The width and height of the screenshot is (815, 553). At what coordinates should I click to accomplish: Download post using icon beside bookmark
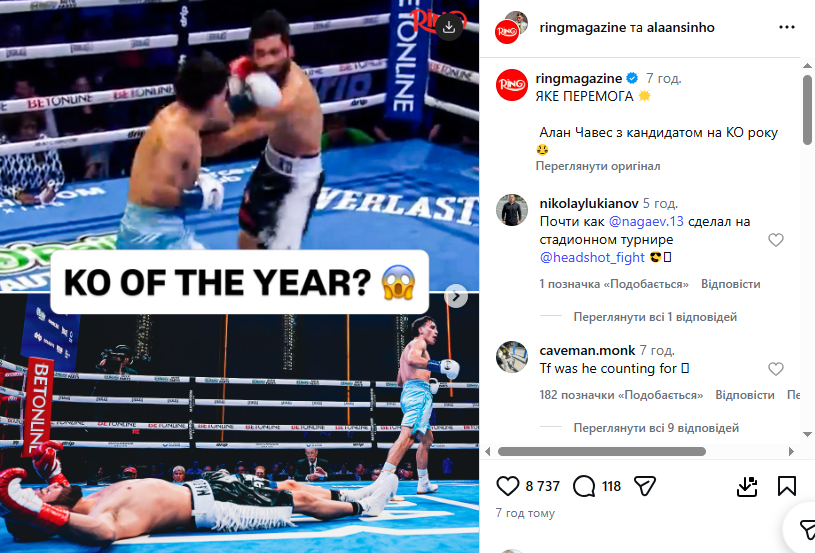747,486
